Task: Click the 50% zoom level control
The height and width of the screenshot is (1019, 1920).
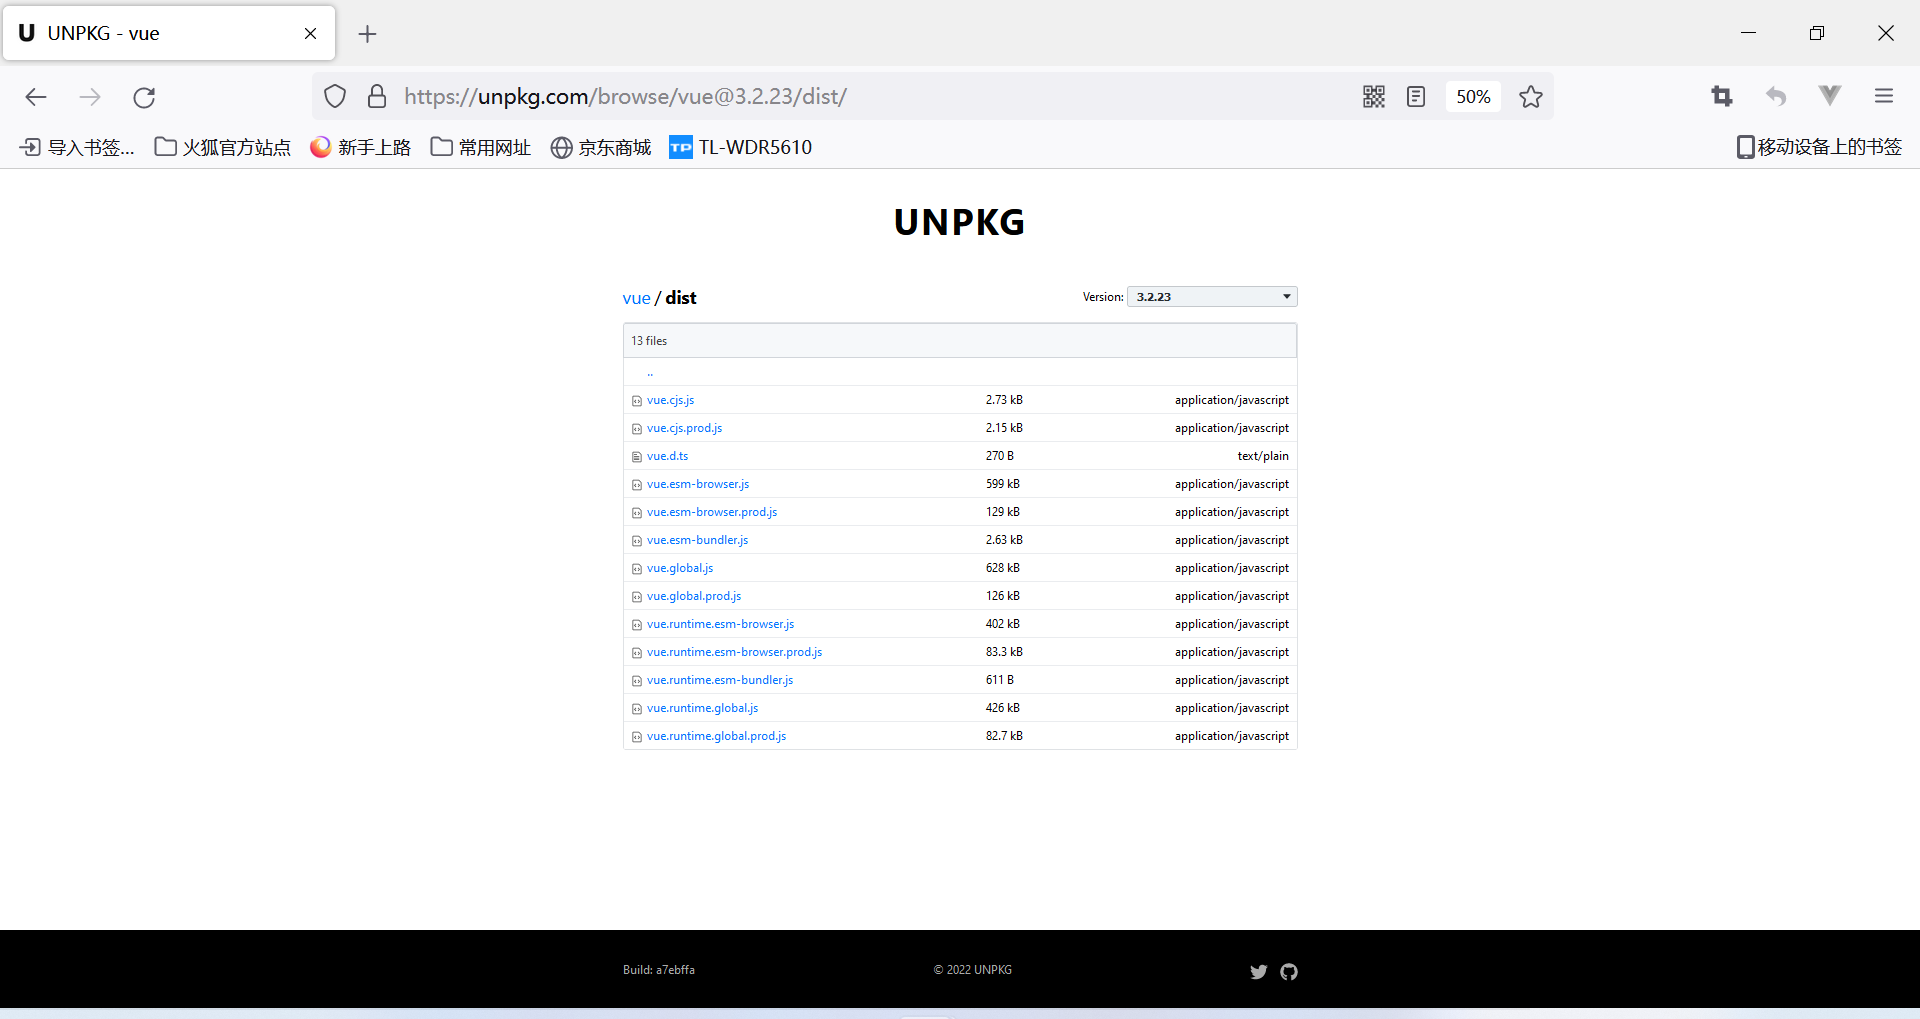Action: point(1473,96)
